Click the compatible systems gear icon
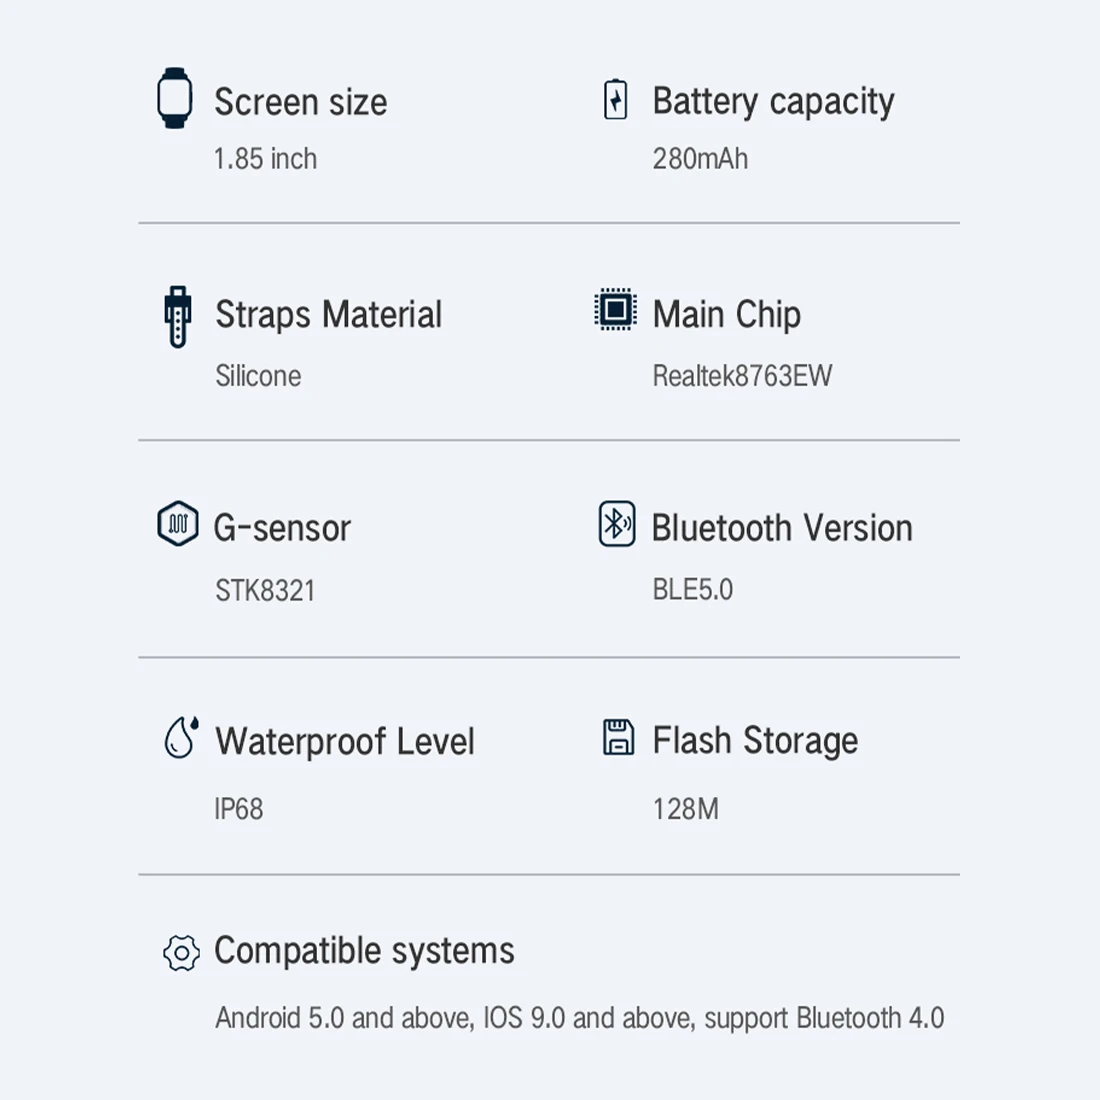 pos(181,953)
